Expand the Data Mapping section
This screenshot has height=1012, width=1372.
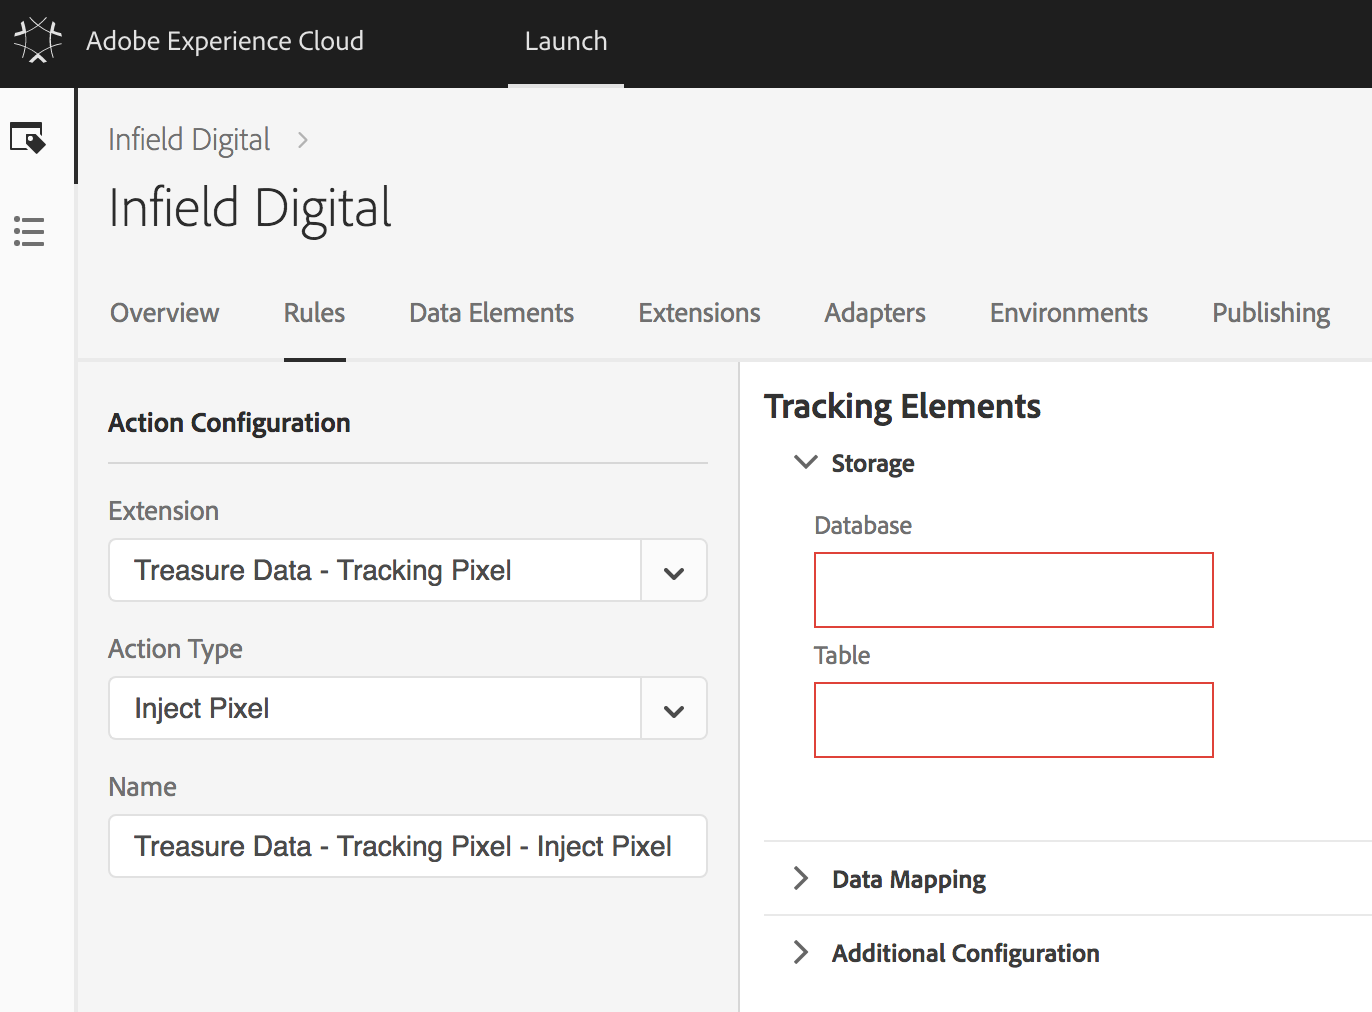tap(801, 879)
